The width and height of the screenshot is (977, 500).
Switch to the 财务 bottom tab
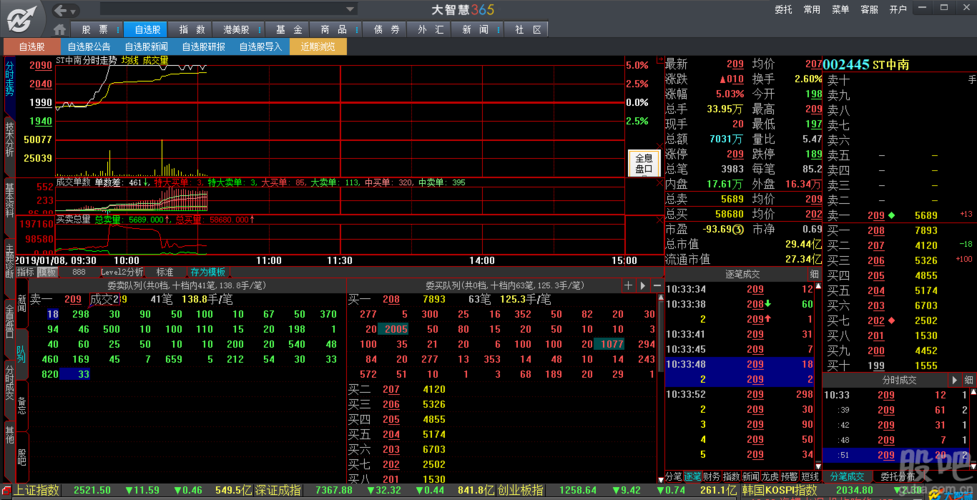(x=711, y=476)
